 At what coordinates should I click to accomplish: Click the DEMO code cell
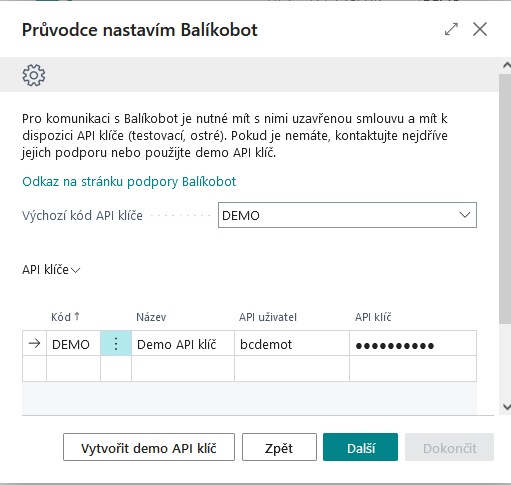[x=73, y=343]
